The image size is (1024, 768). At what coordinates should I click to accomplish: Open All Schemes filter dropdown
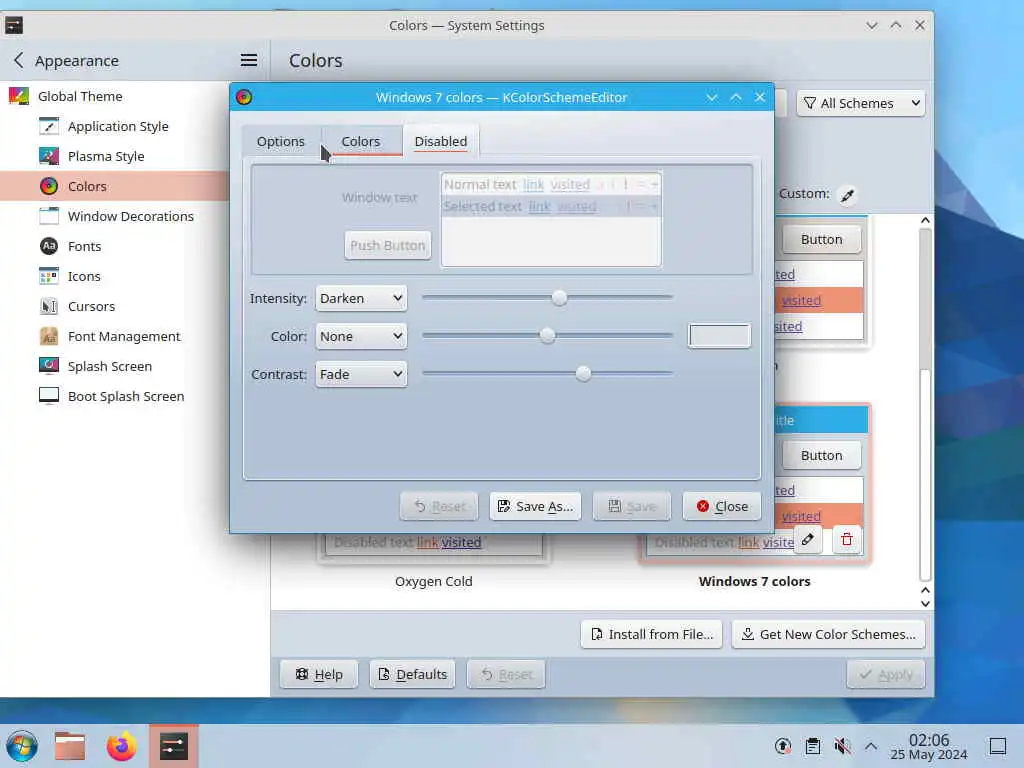click(x=861, y=103)
